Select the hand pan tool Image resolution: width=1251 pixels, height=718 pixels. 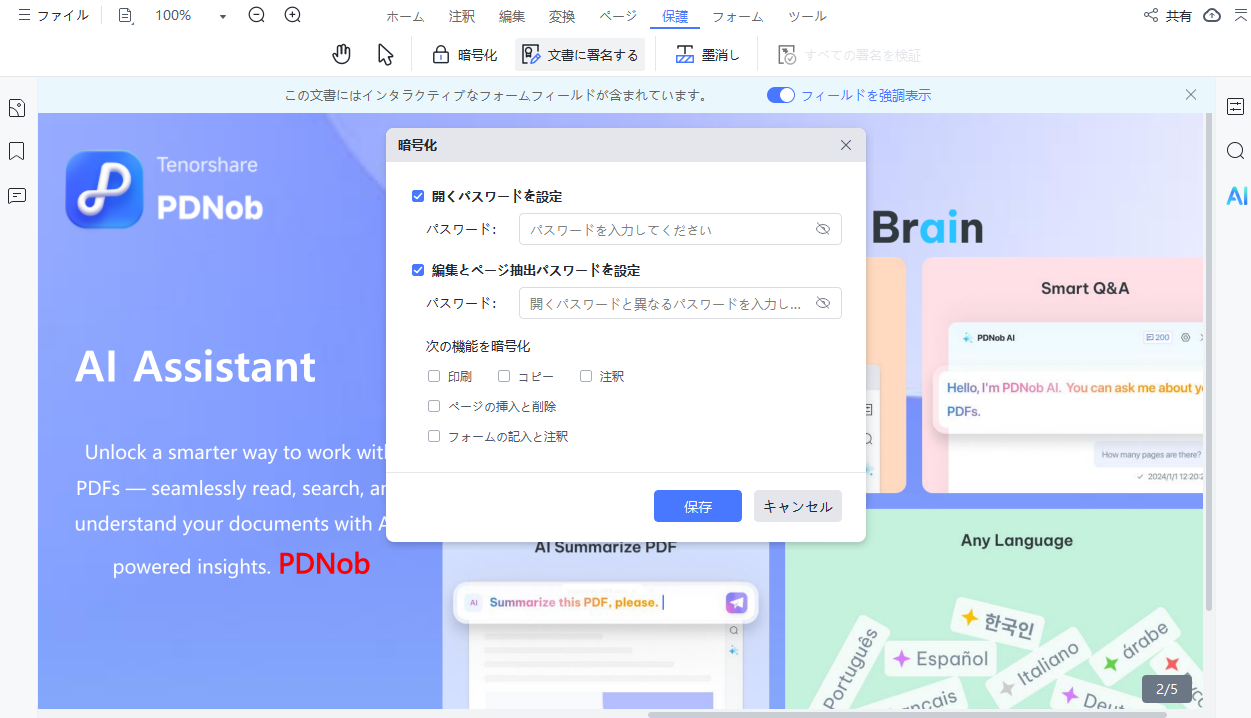[343, 54]
